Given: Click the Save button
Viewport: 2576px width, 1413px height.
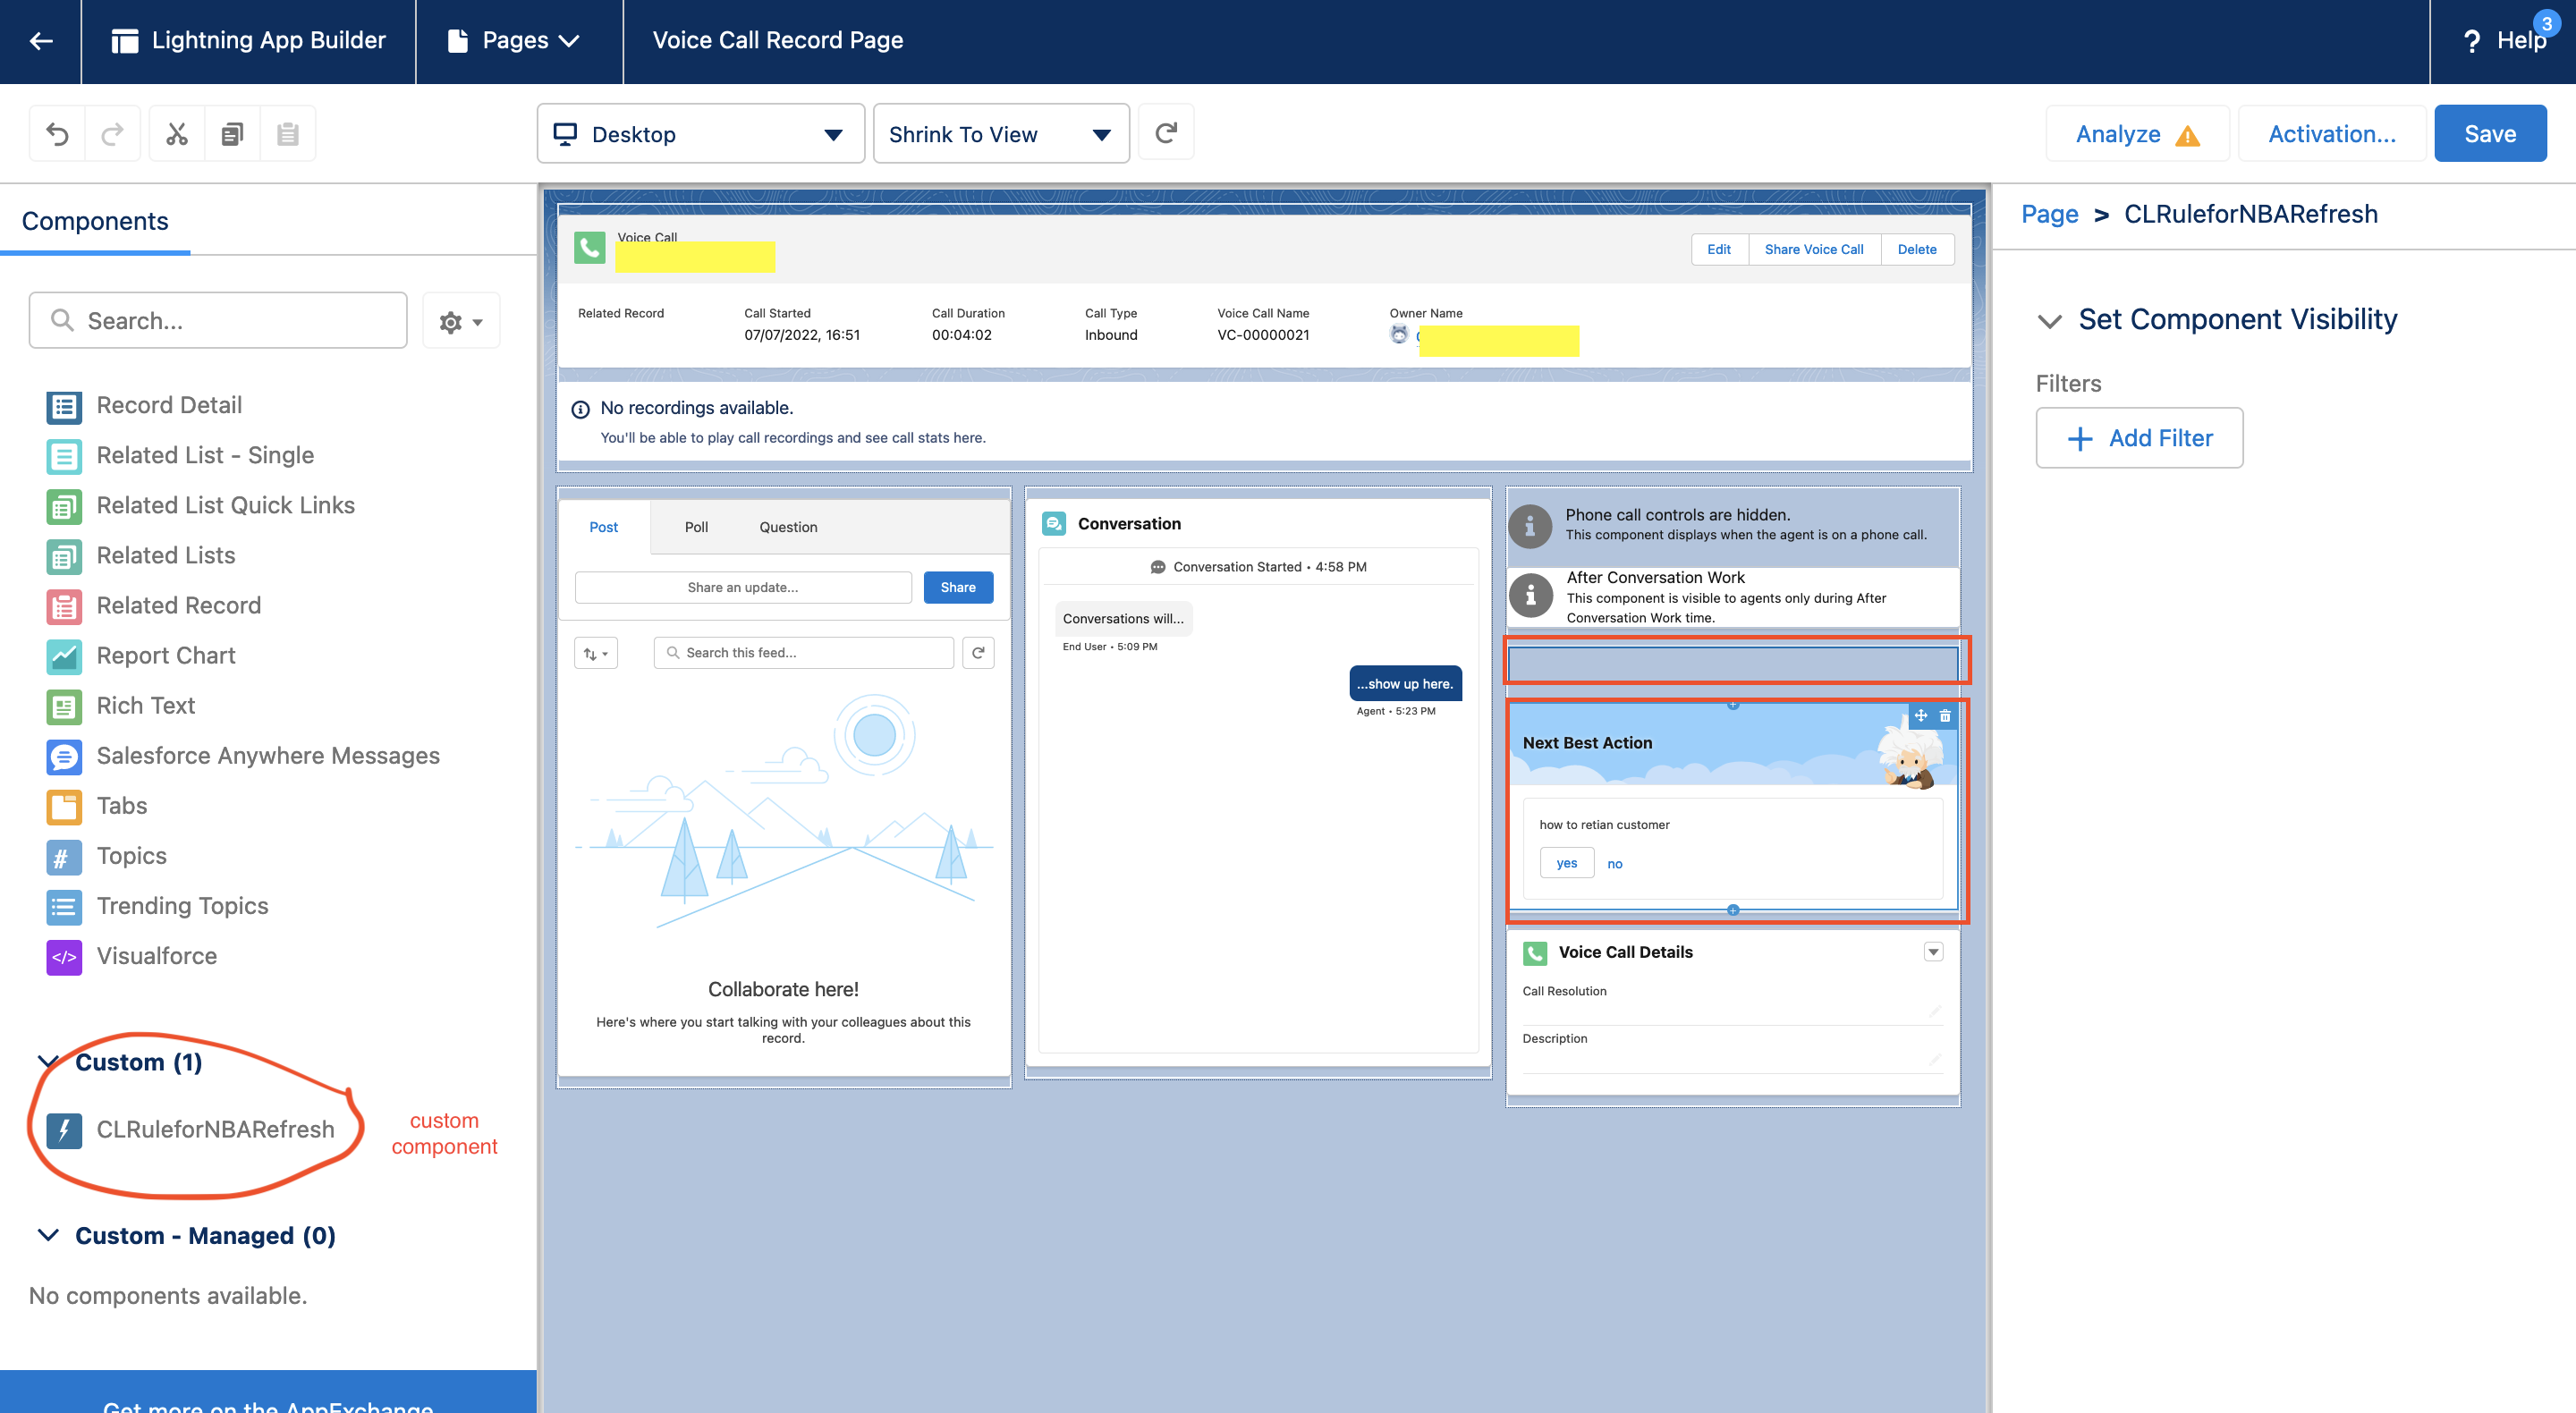Looking at the screenshot, I should pos(2489,134).
